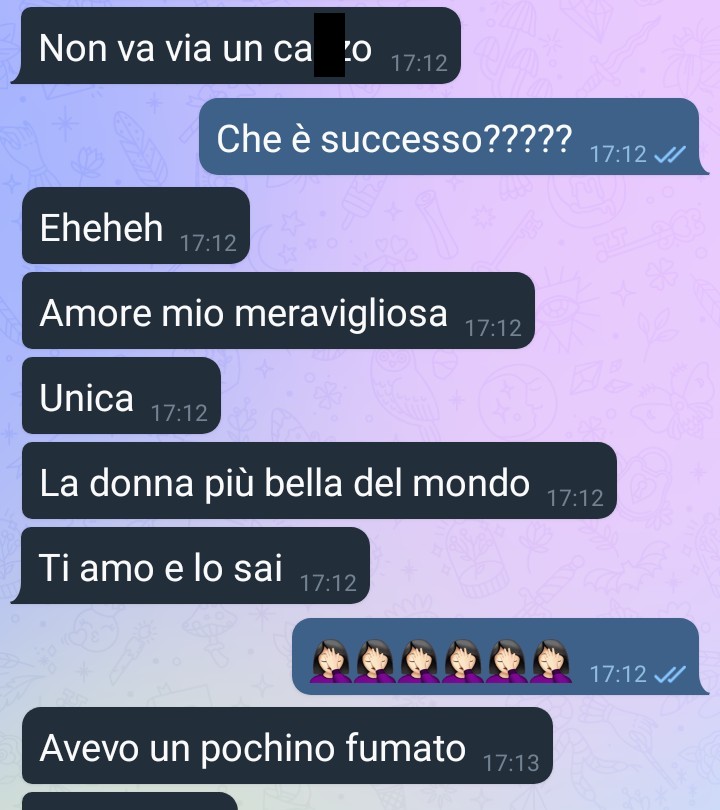Tap the 'Non va via un' message bubble
This screenshot has height=810, width=720.
point(237,45)
